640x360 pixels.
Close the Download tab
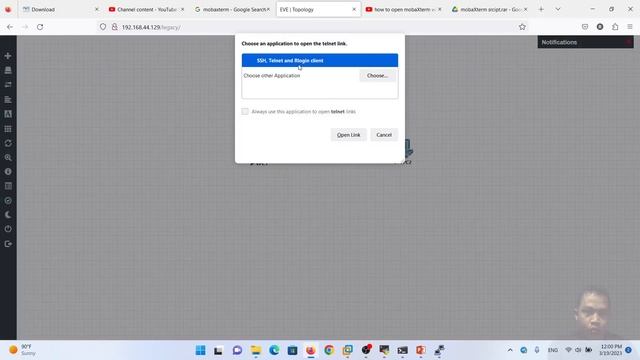97,9
